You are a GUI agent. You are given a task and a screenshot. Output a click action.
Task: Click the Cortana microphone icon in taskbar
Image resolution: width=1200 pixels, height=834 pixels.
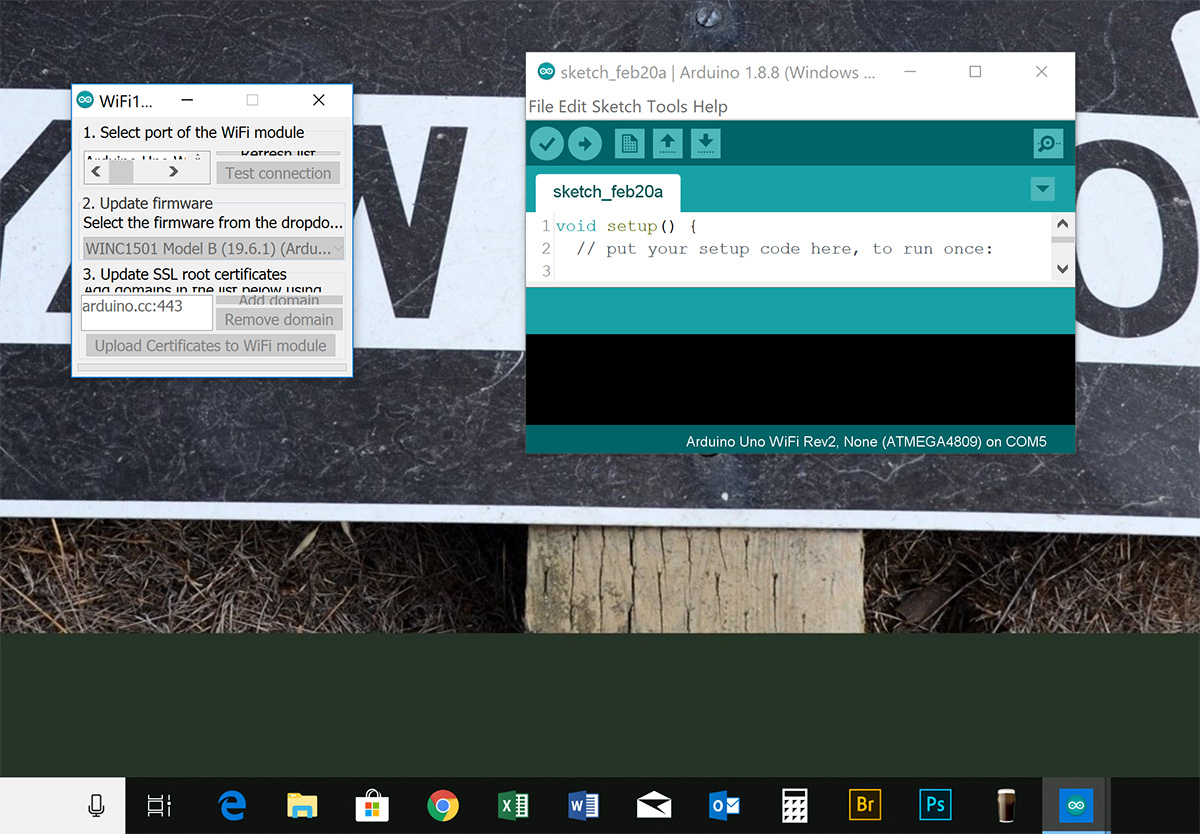point(97,805)
